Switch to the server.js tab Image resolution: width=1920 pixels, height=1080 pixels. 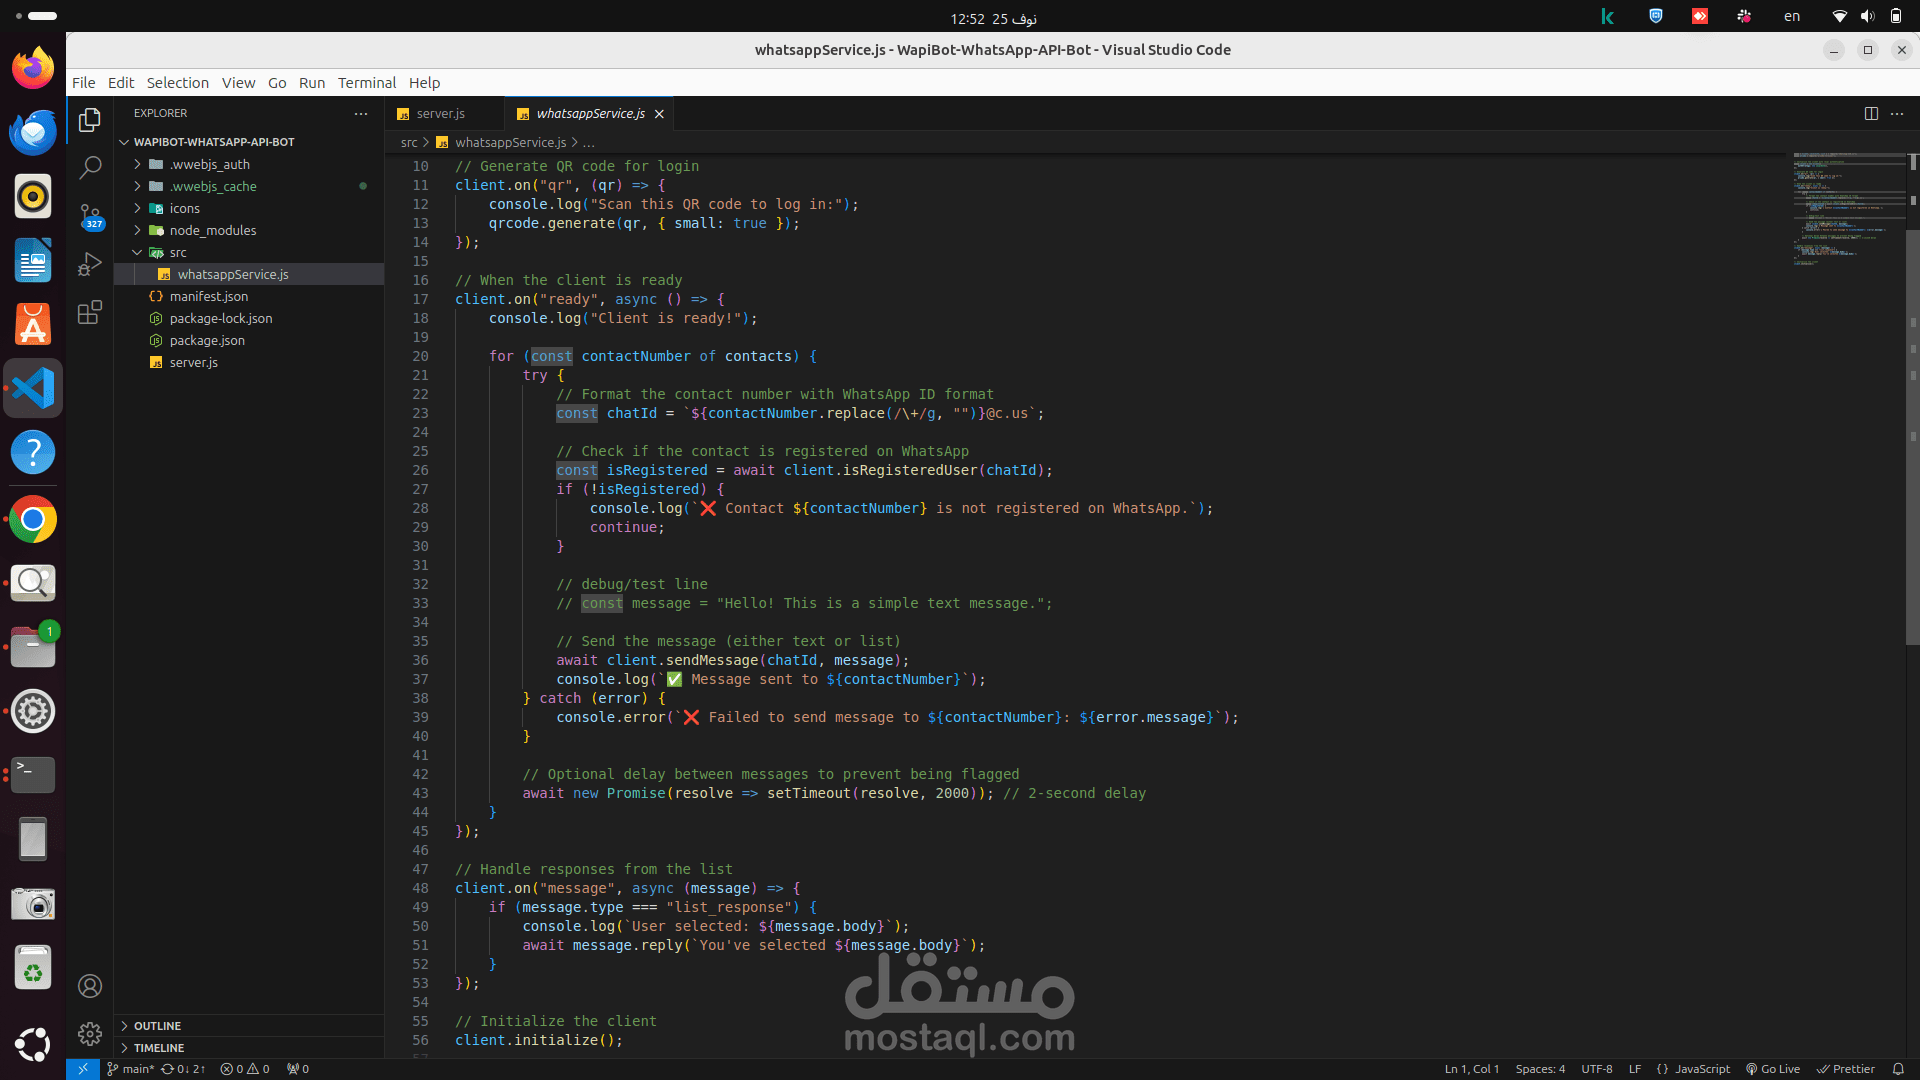point(440,114)
